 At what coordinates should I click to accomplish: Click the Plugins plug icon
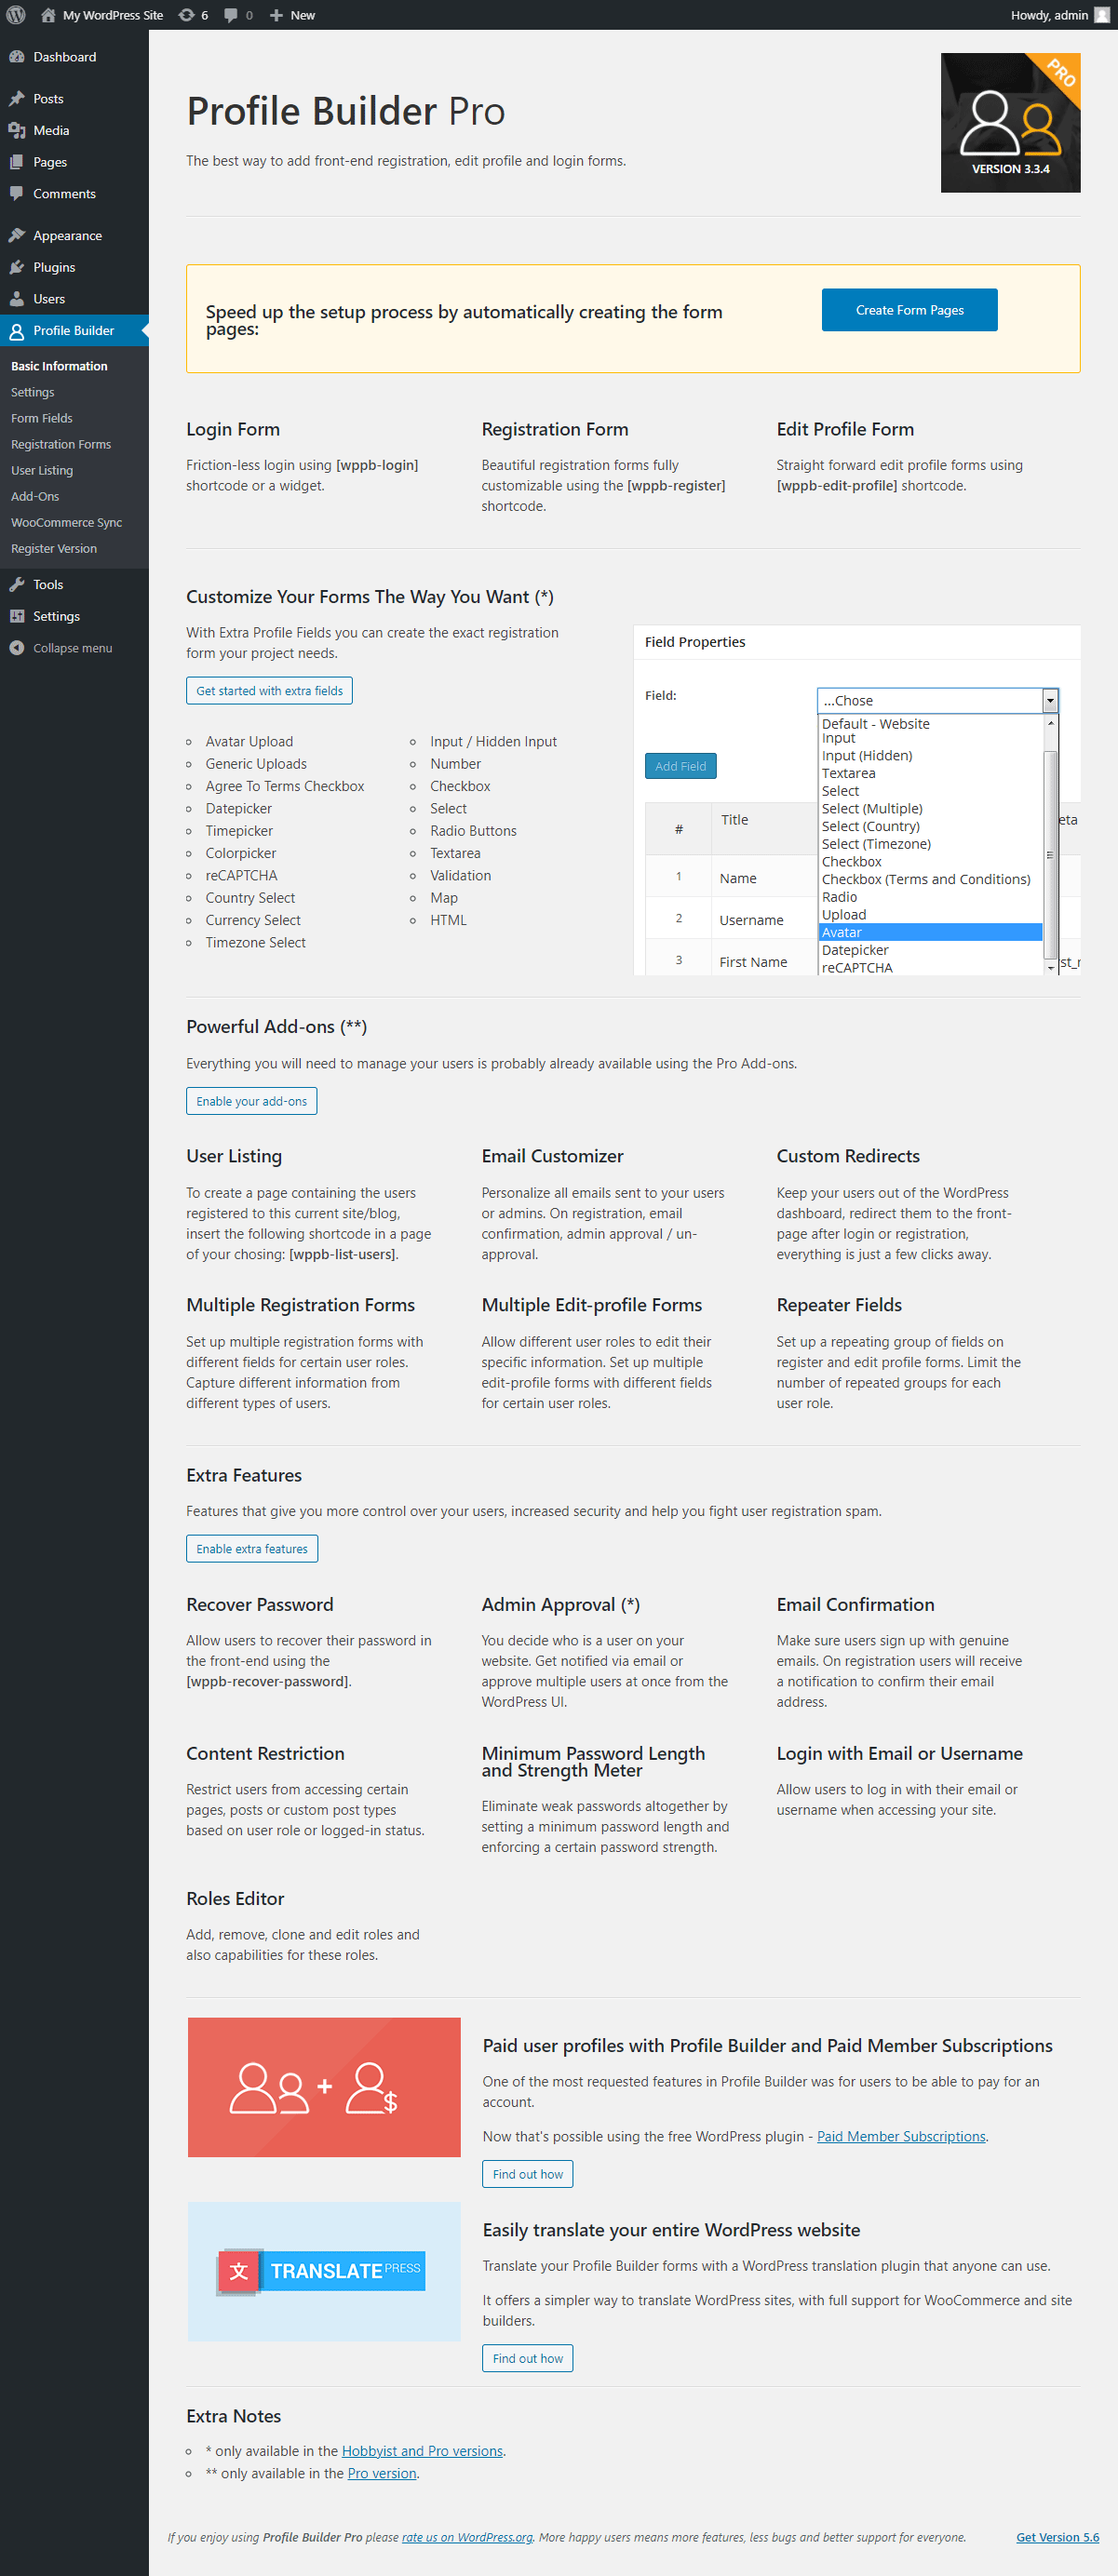coord(17,267)
